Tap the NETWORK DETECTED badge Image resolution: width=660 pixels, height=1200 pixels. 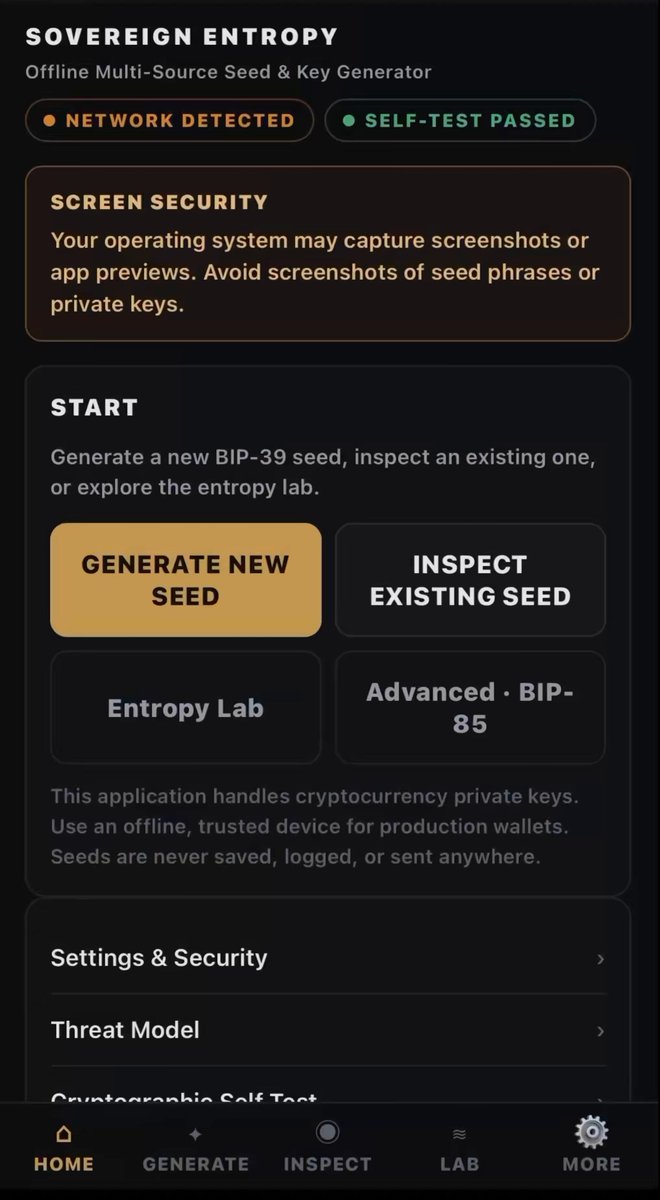click(x=169, y=121)
